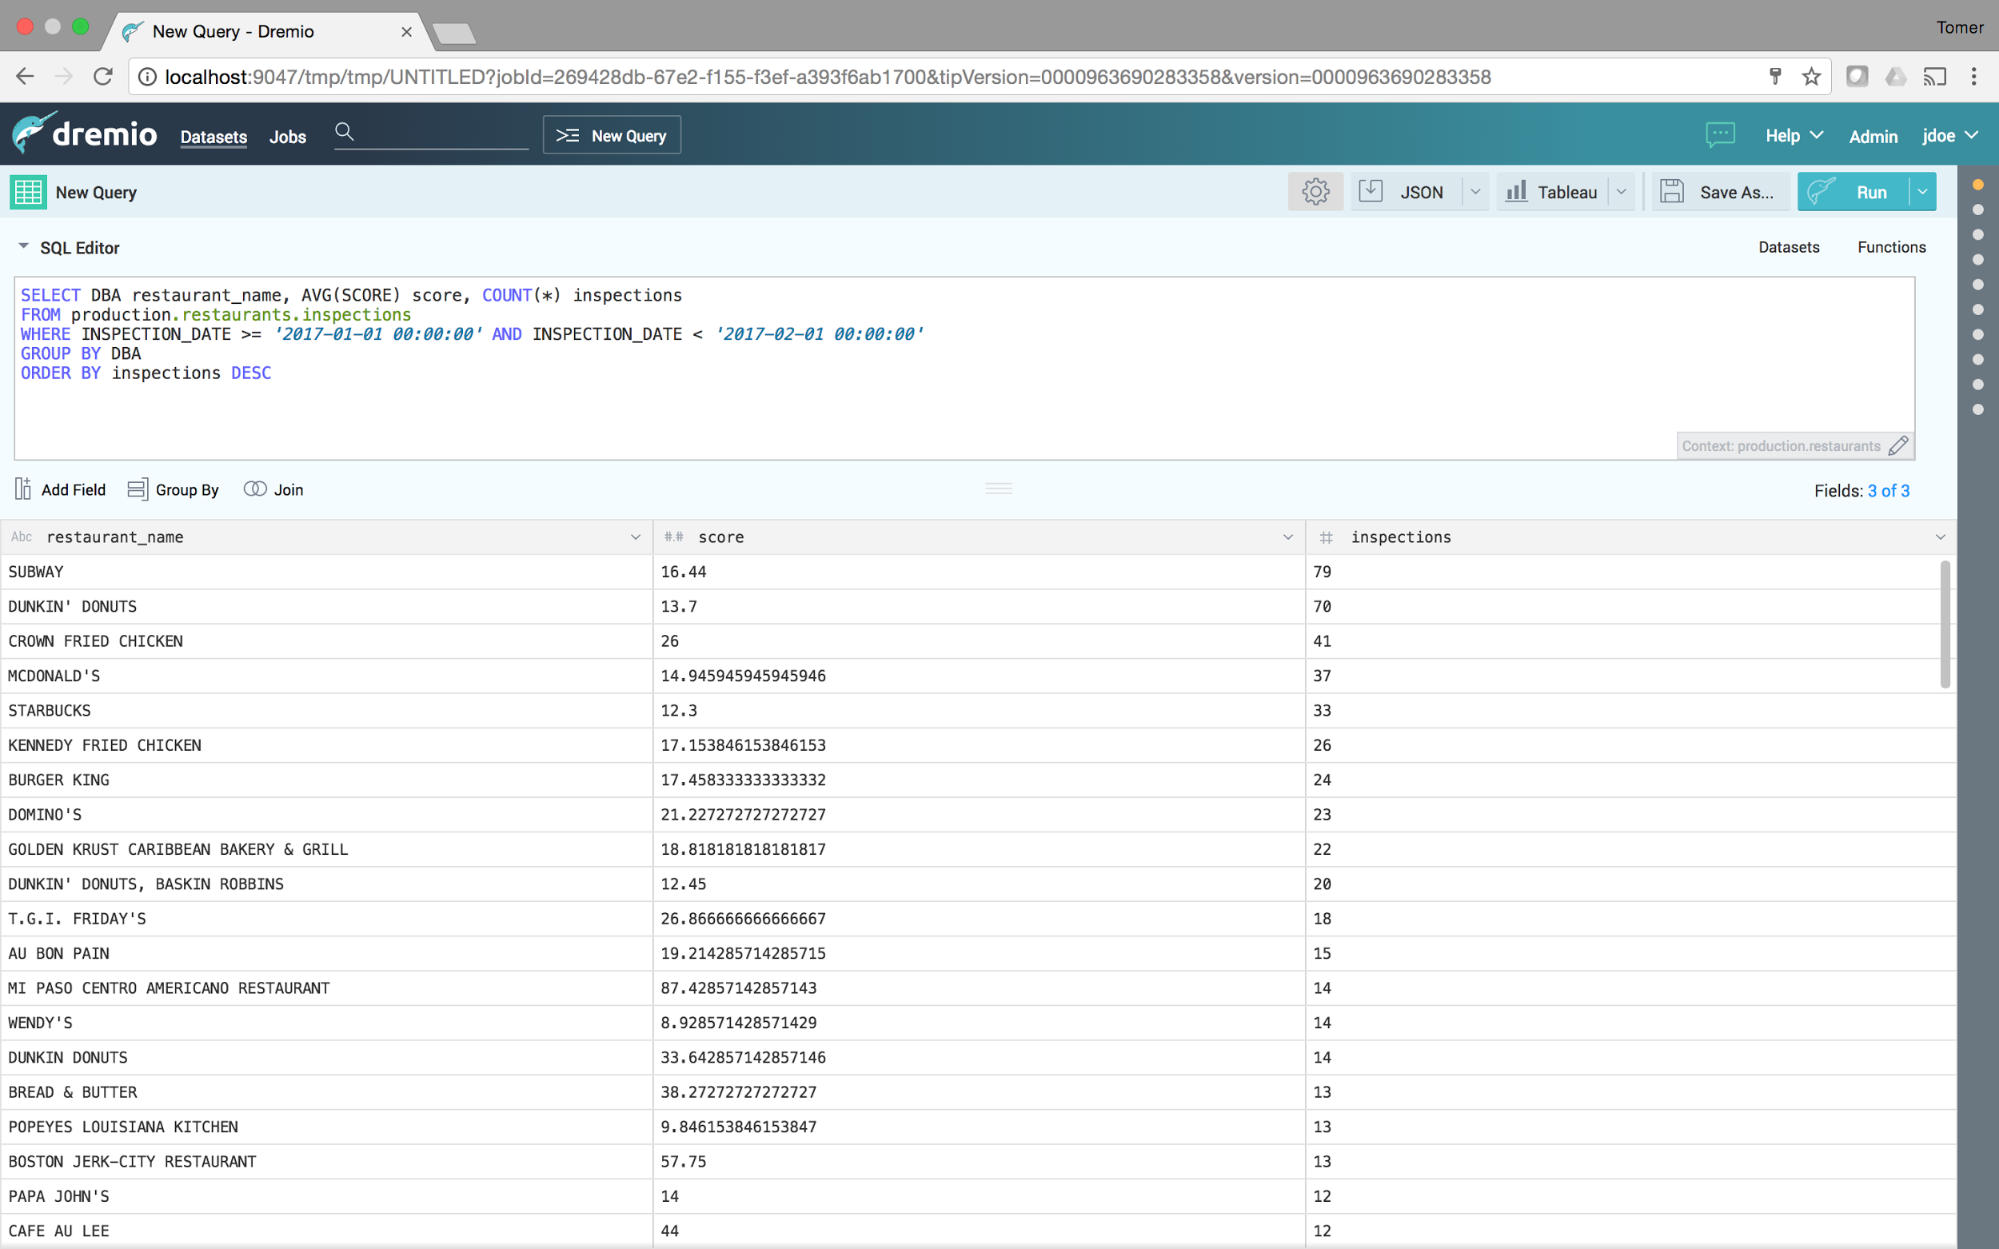
Task: Click the chat feedback bubble icon
Action: [x=1720, y=135]
